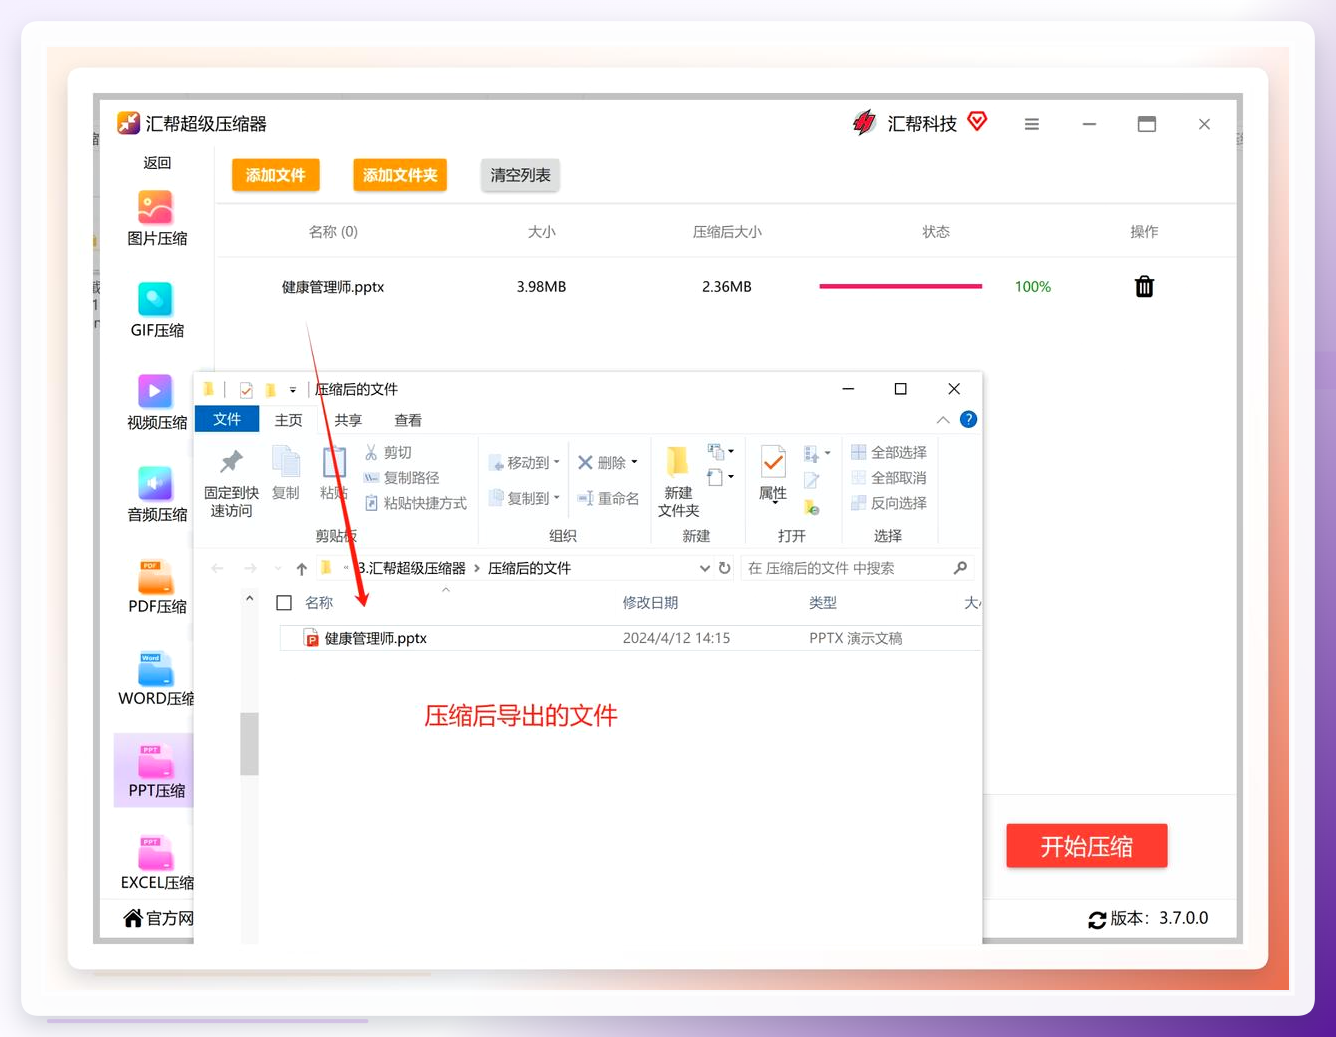Select the 视频压缩 video compression icon
This screenshot has width=1336, height=1037.
tap(156, 392)
